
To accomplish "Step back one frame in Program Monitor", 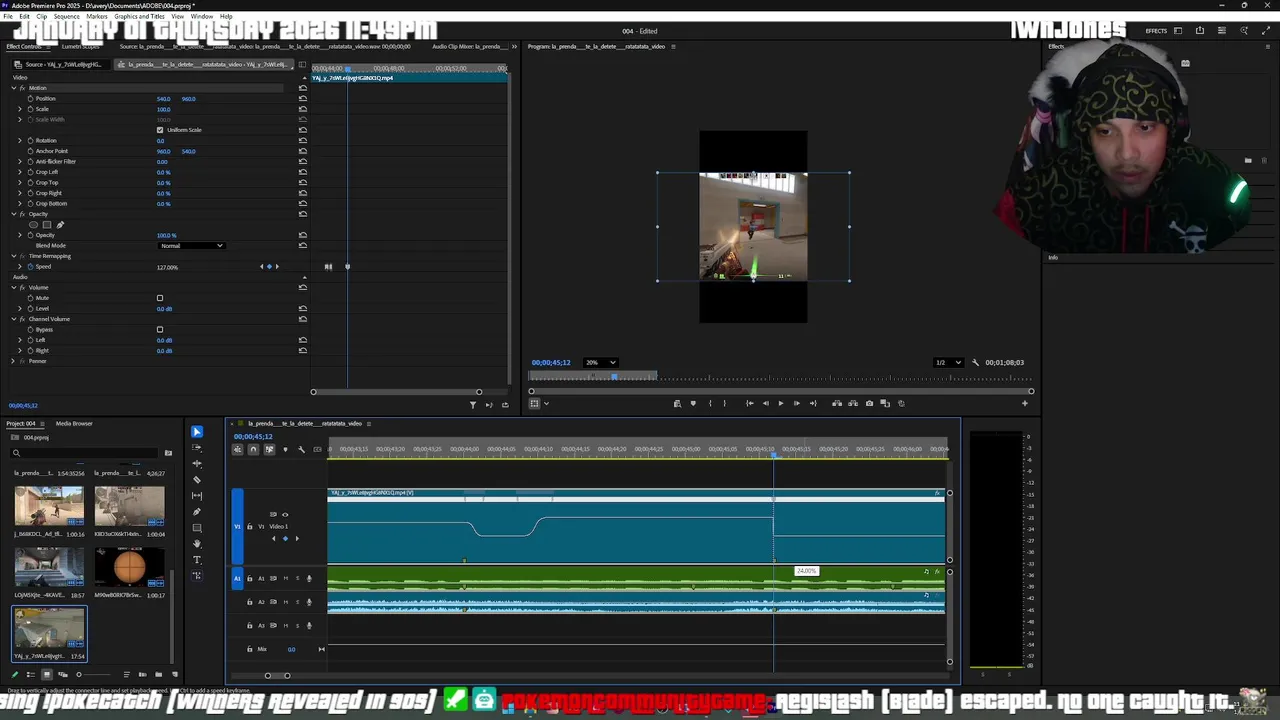I will pos(765,403).
